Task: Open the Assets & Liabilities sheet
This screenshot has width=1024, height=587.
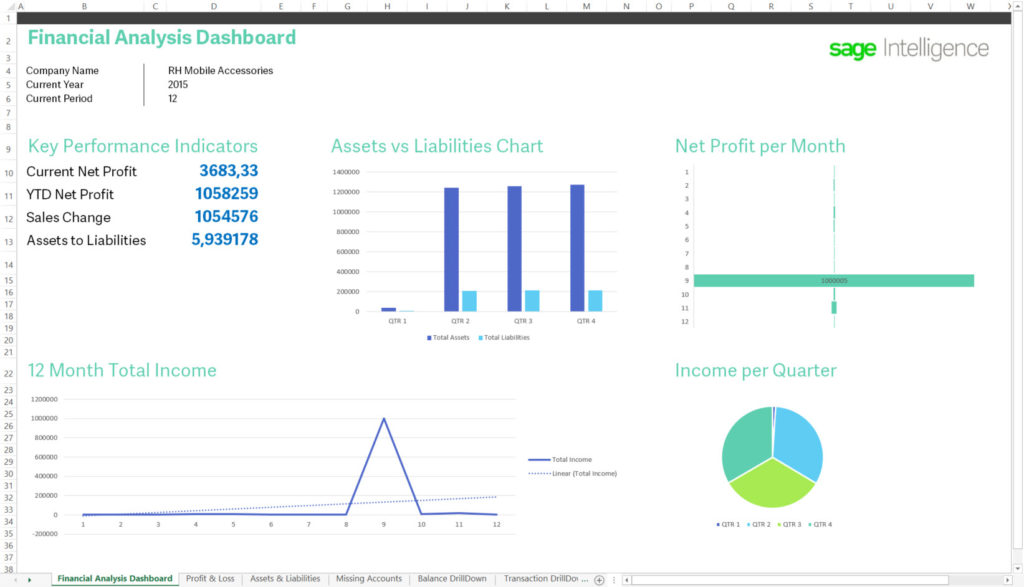Action: click(x=285, y=578)
